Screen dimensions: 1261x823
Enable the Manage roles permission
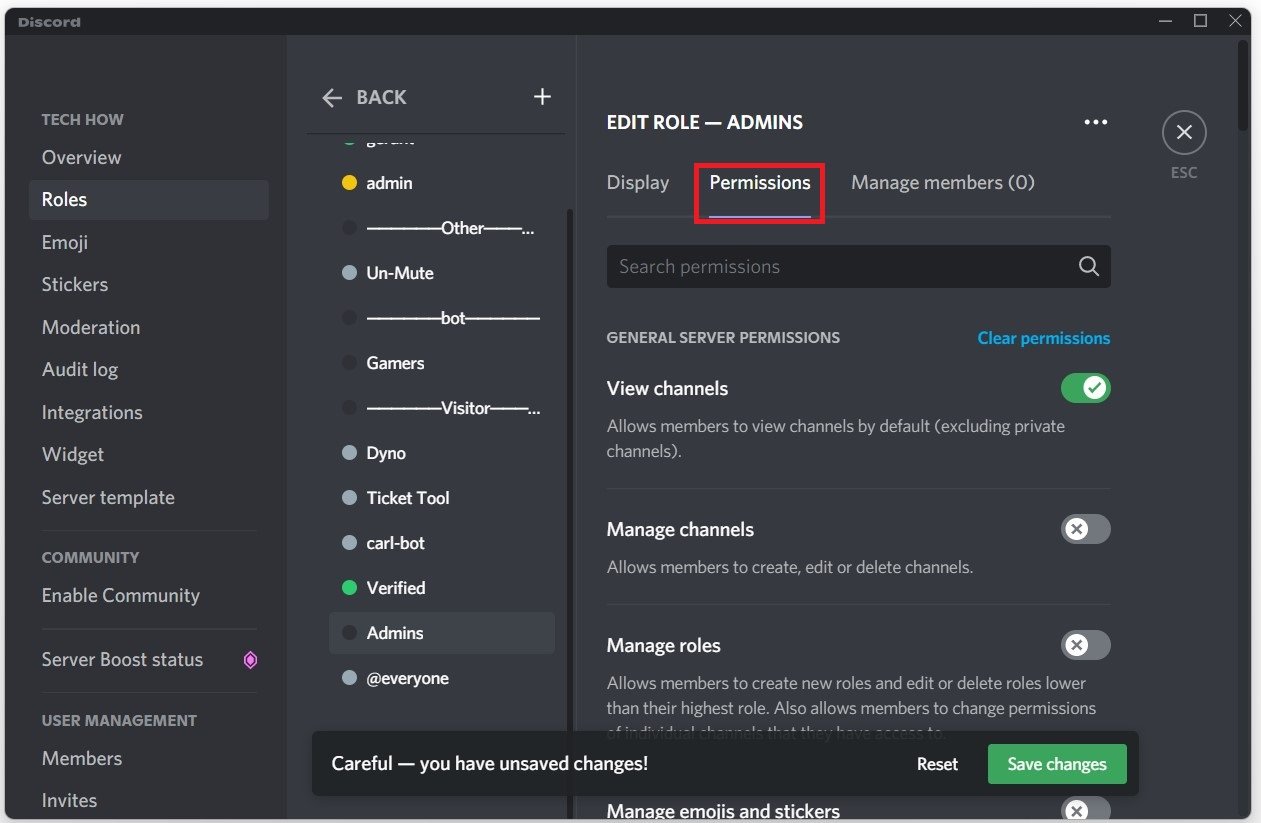(x=1085, y=645)
